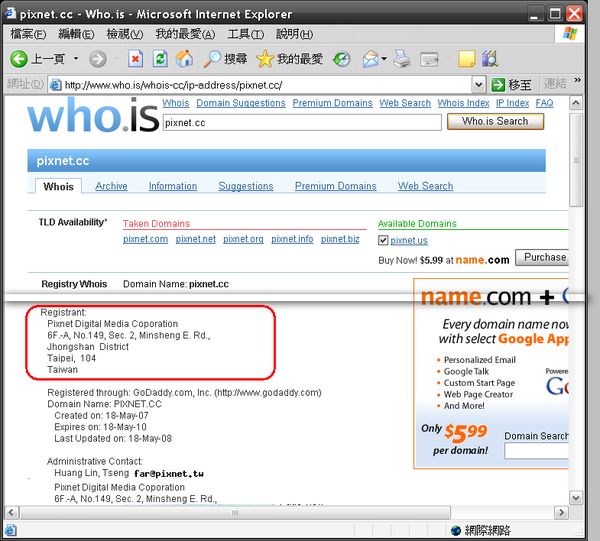600x541 pixels.
Task: Click the horizontal scrollbar thumb
Action: [x=235, y=512]
